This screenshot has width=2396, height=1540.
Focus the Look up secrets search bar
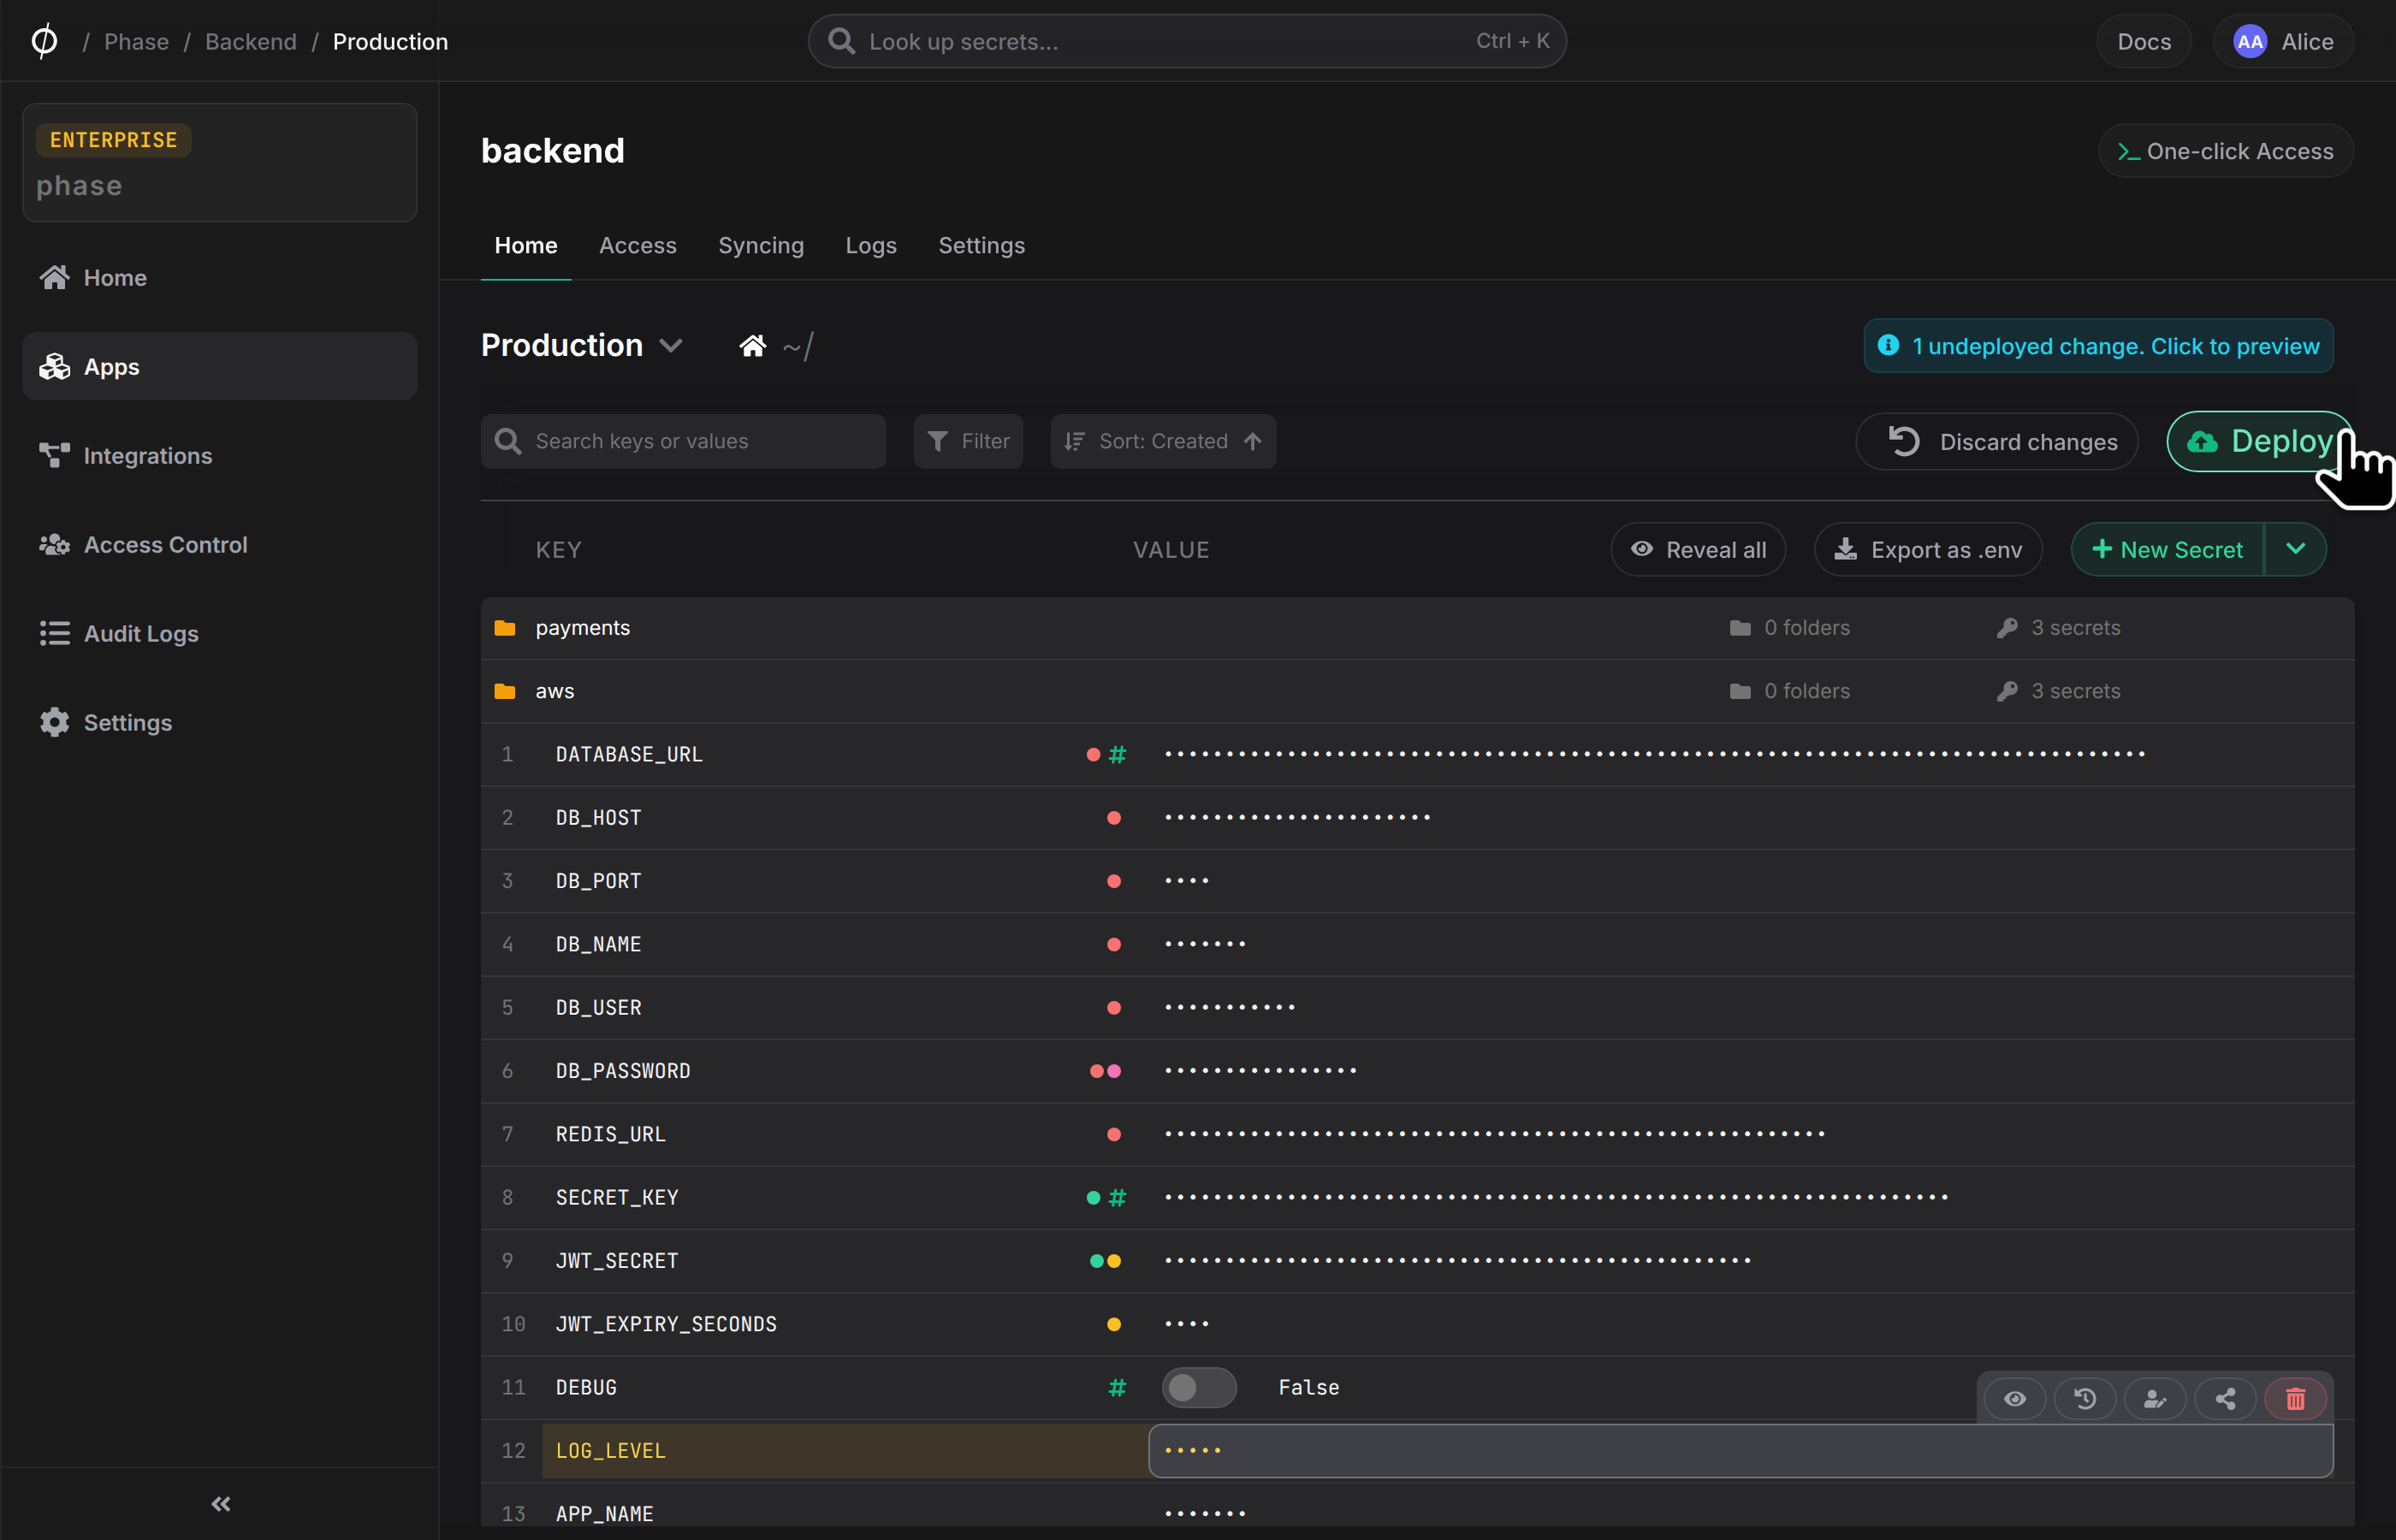pyautogui.click(x=1187, y=41)
